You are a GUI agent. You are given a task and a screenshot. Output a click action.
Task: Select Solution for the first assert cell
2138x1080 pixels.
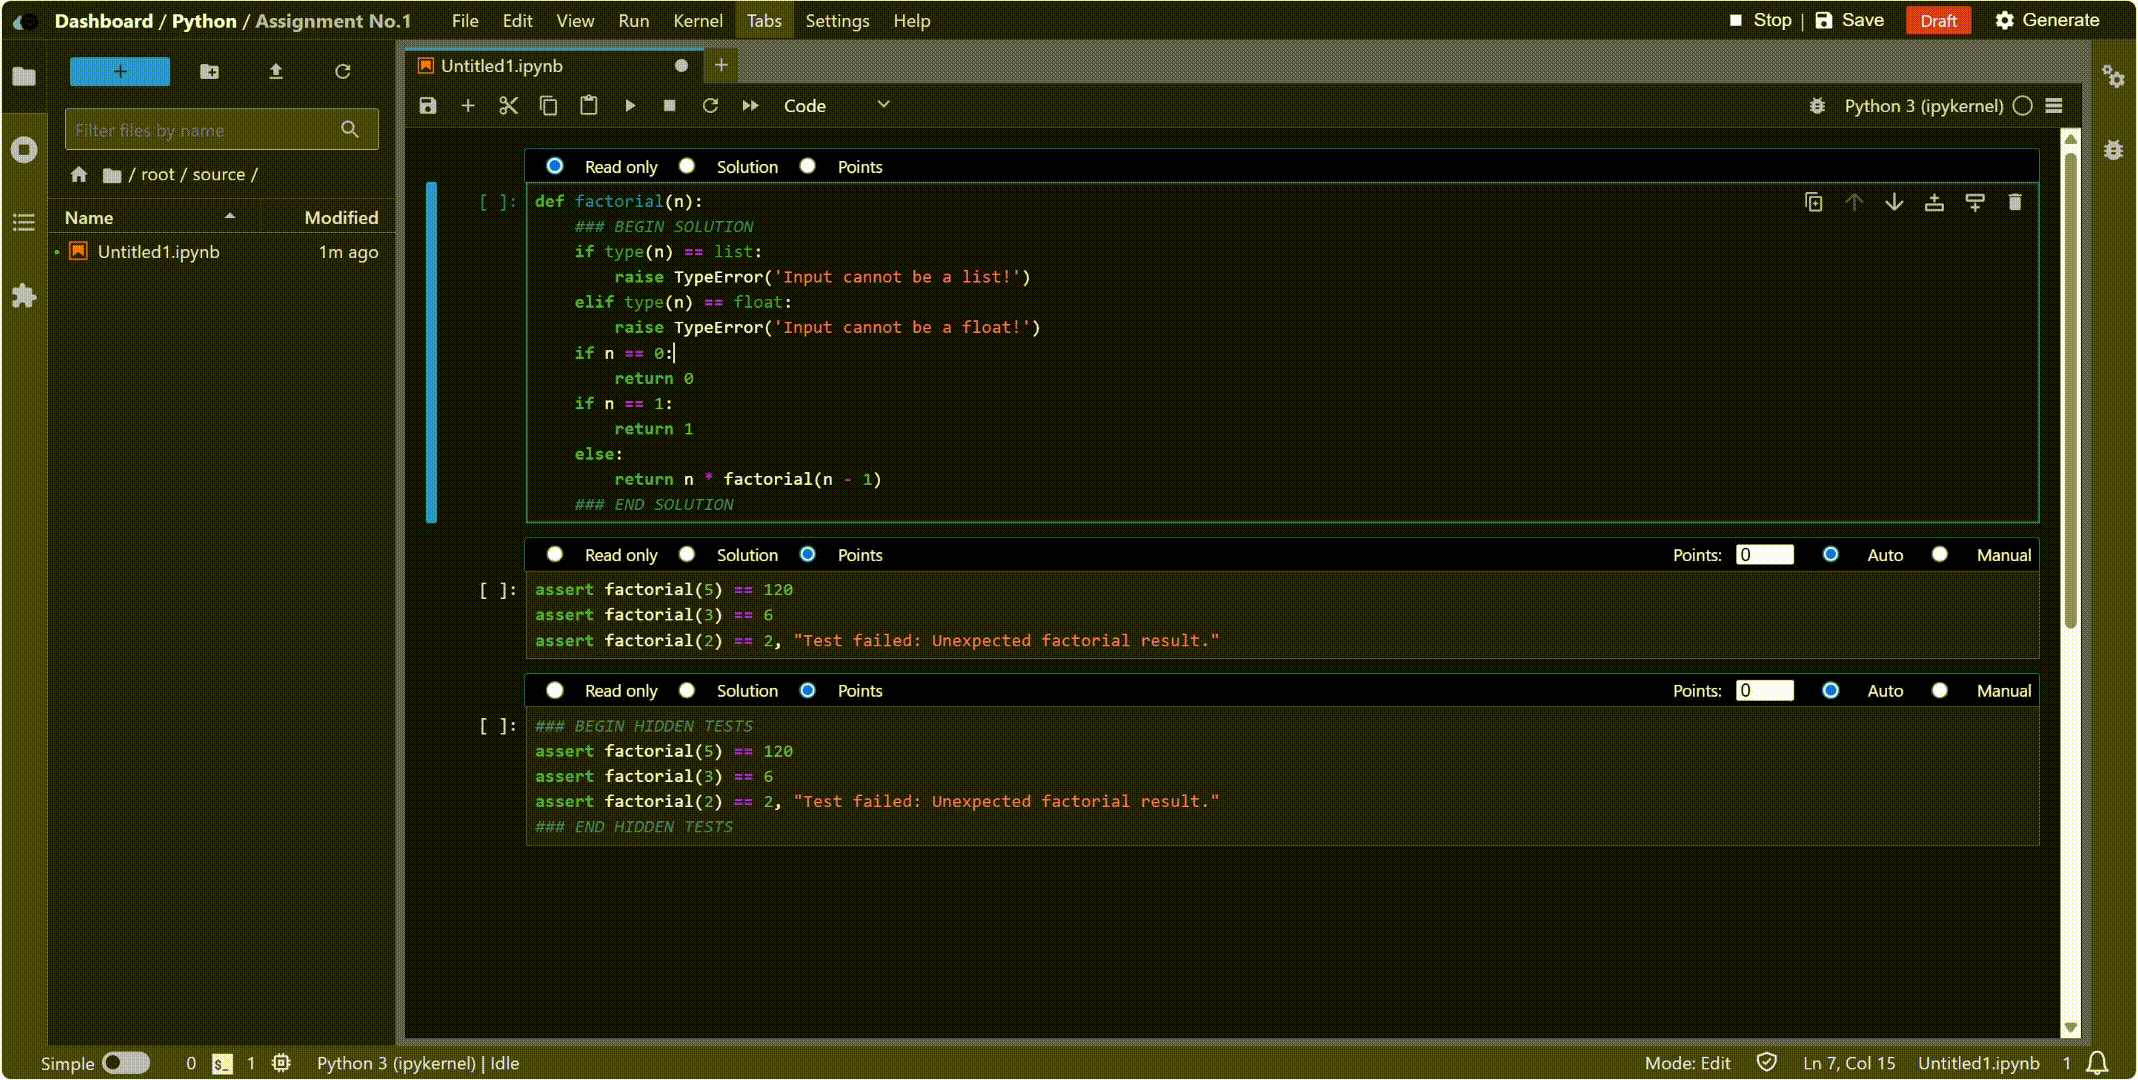pos(687,554)
